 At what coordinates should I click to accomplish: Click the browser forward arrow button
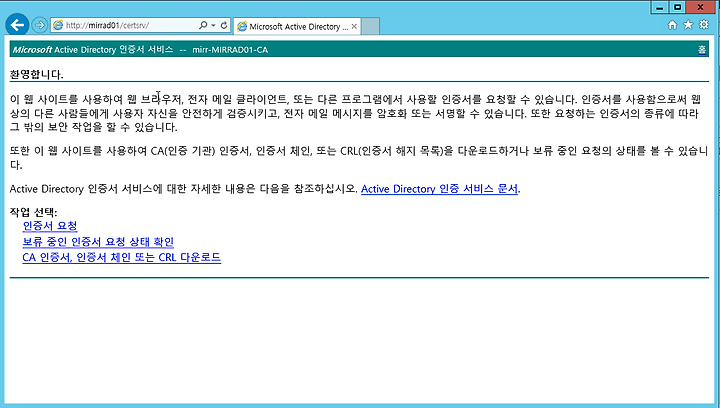[40, 25]
